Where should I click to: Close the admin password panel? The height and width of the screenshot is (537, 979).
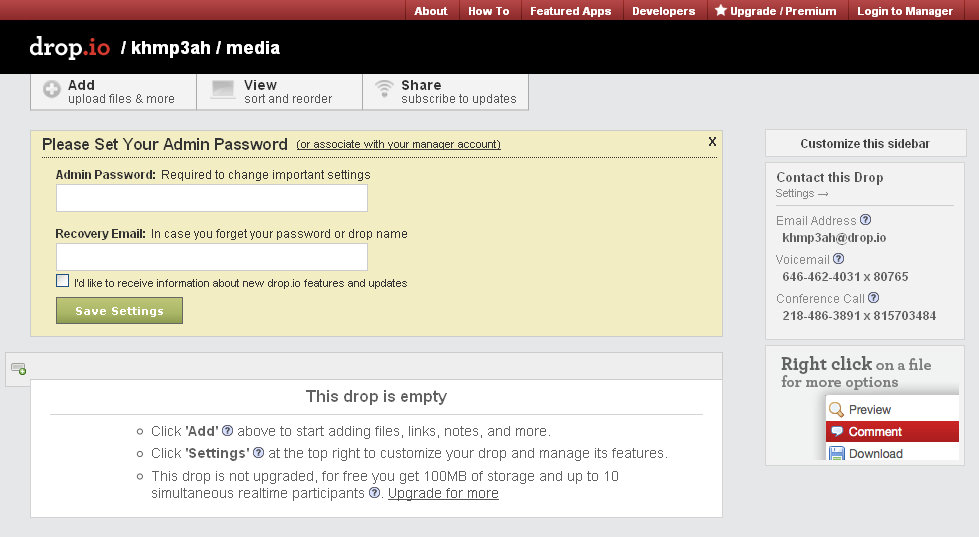(x=712, y=141)
